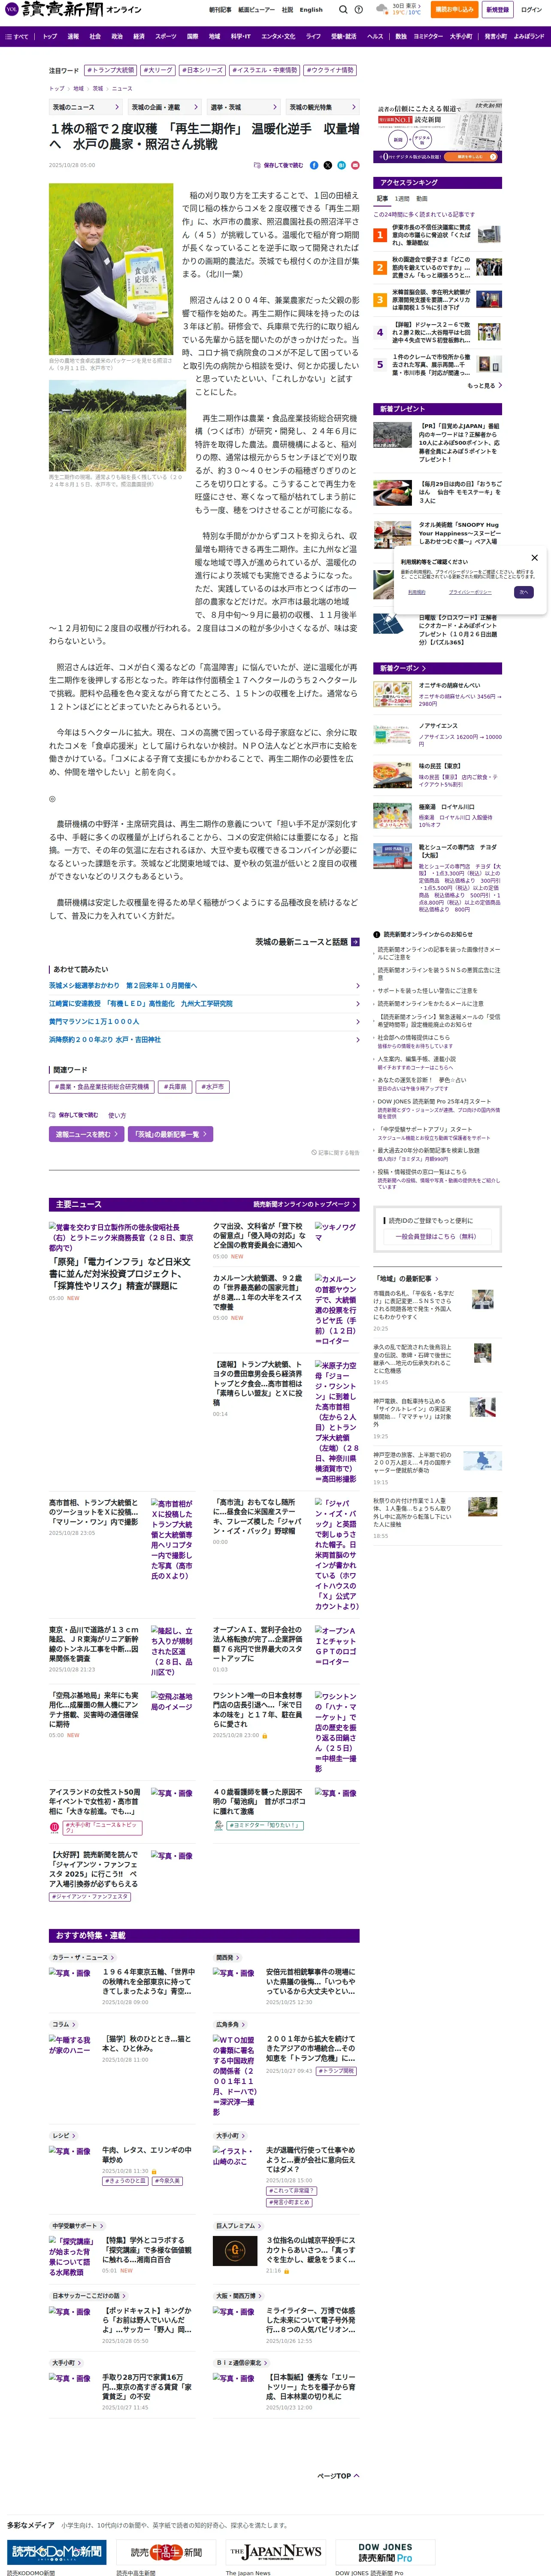Switch ranking to the 動画 tab
The height and width of the screenshot is (2576, 551).
point(421,199)
